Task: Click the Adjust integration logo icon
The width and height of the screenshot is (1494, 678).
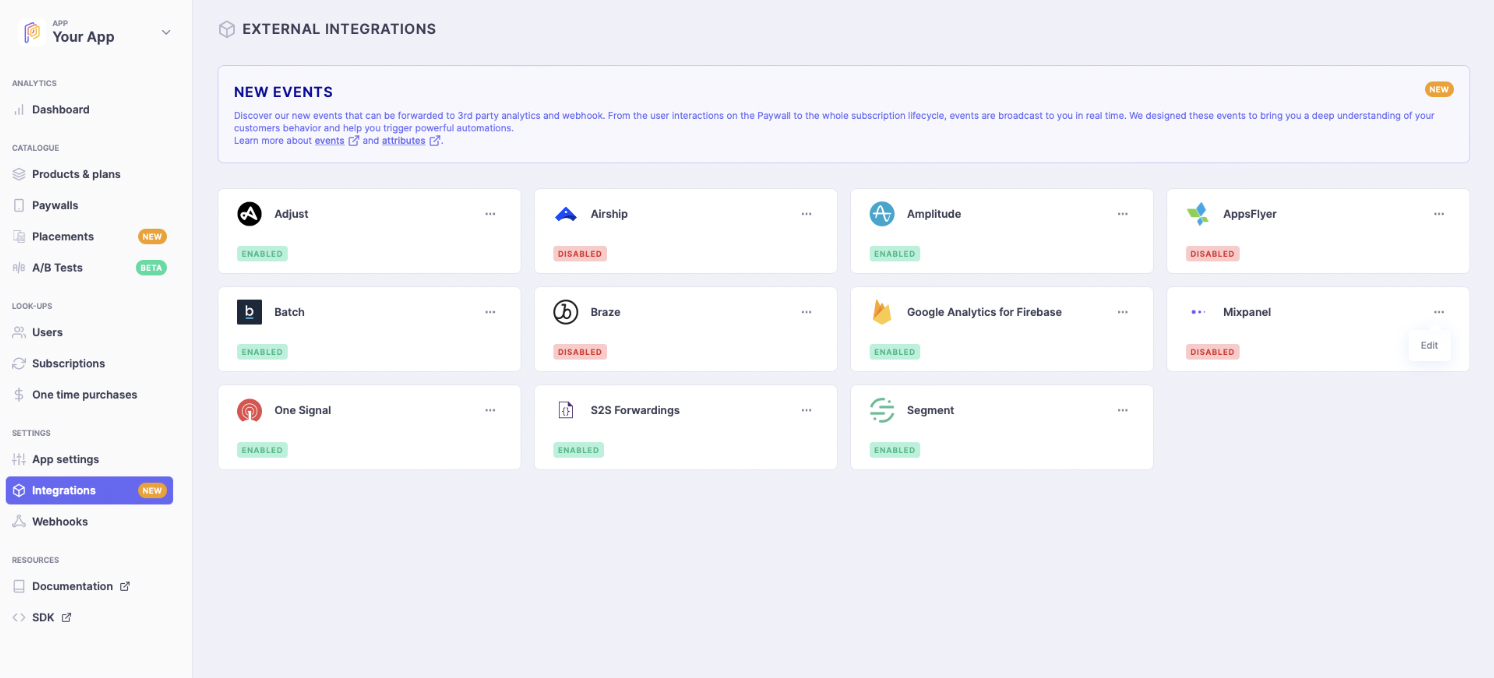Action: [x=249, y=214]
